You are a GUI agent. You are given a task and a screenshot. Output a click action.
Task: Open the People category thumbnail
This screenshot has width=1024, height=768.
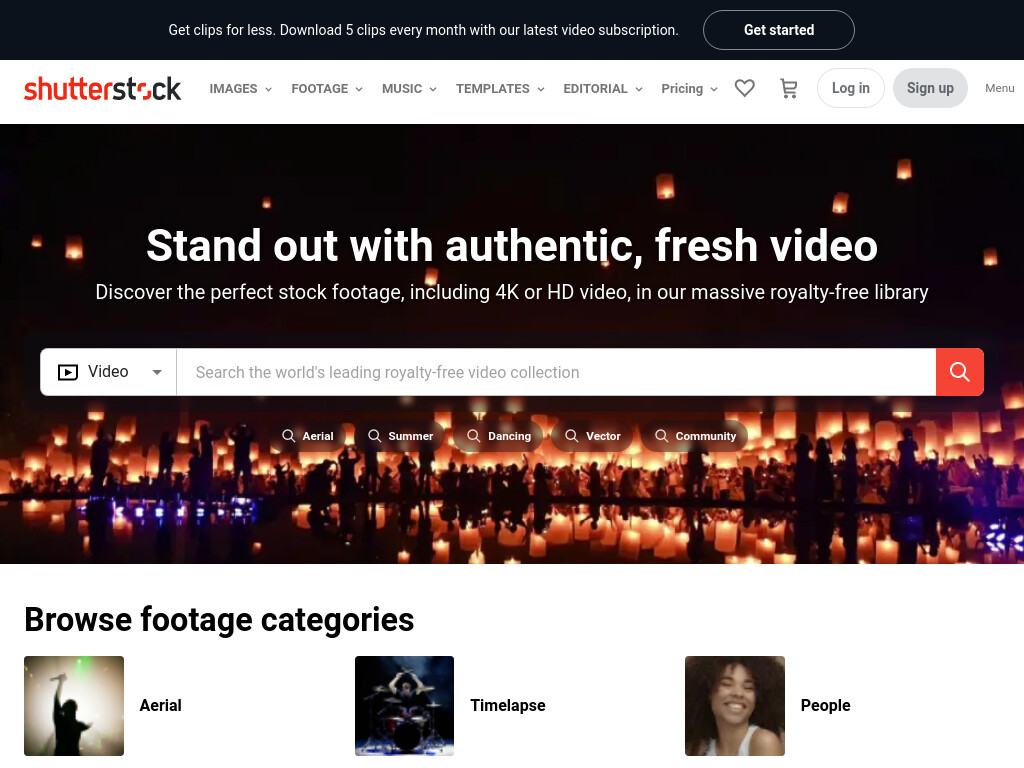pos(735,706)
